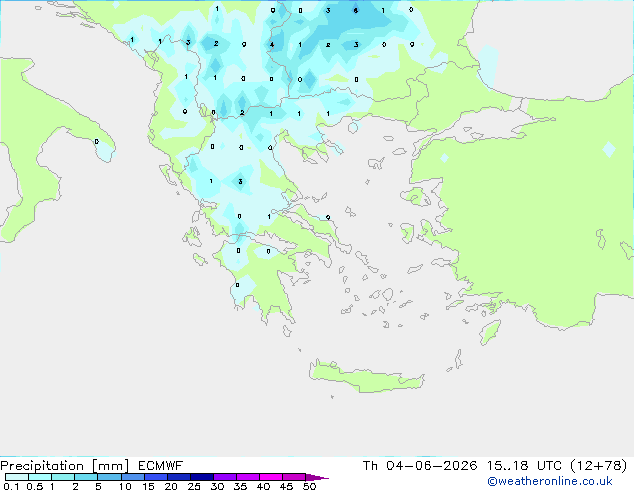This screenshot has width=634, height=490.
Task: Click the legend label '0.1'
Action: [x=11, y=486]
